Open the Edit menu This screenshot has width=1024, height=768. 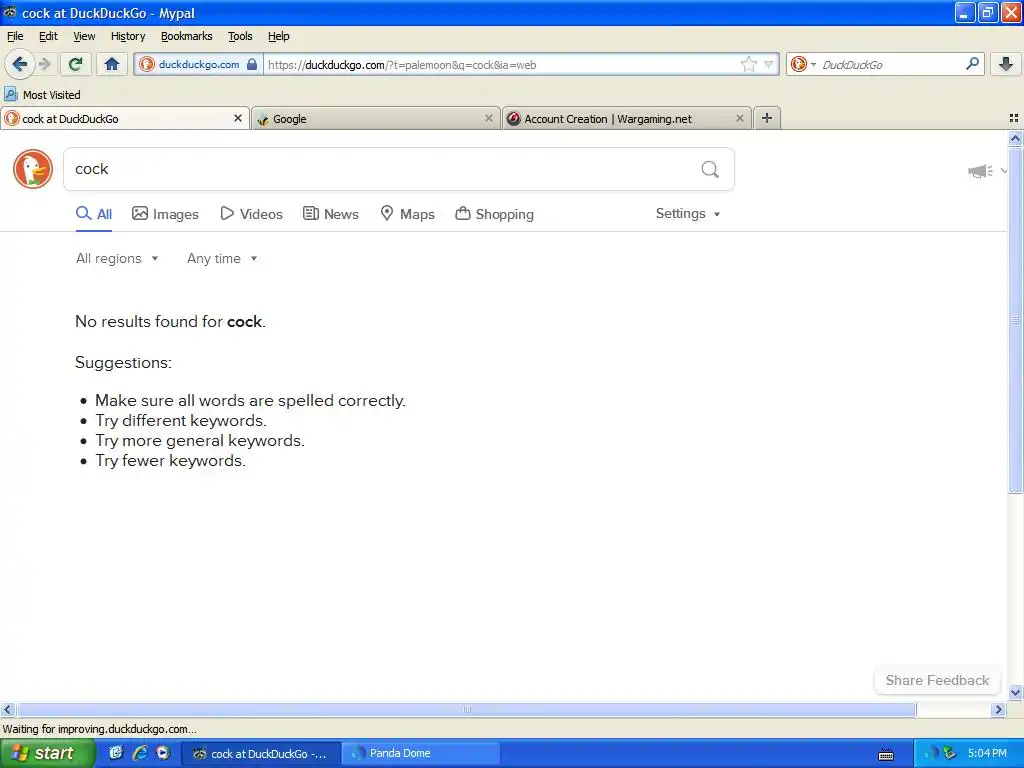click(48, 36)
